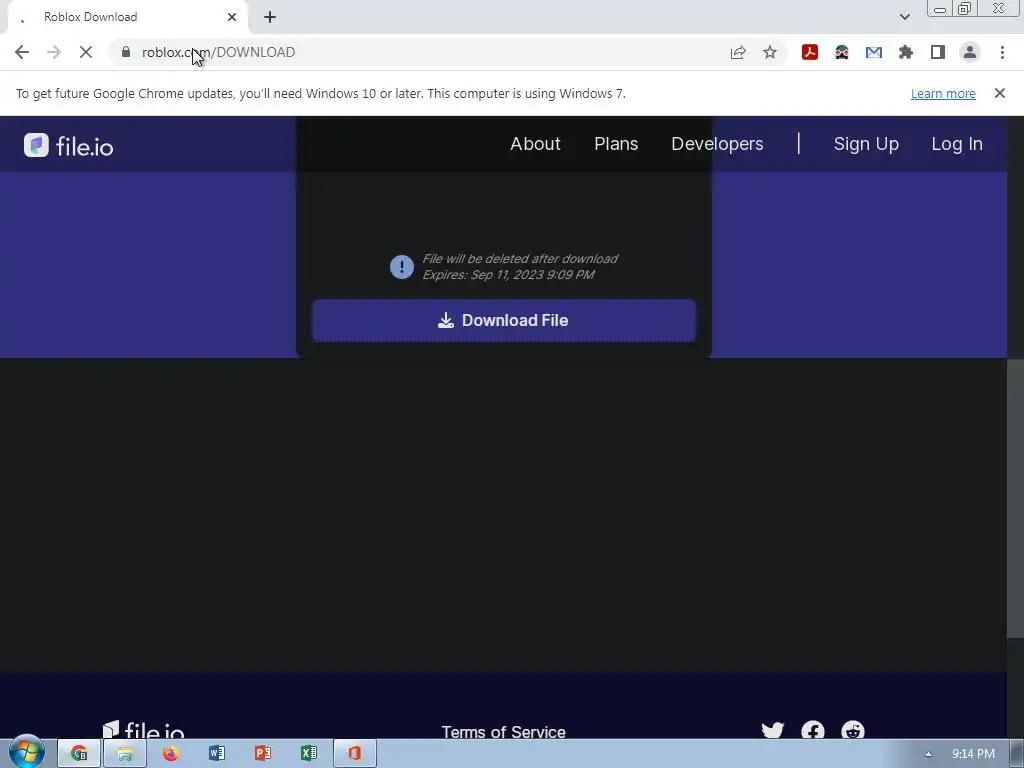Click 'File will be deleted after download' text
Viewport: 1024px width, 768px height.
coord(520,259)
